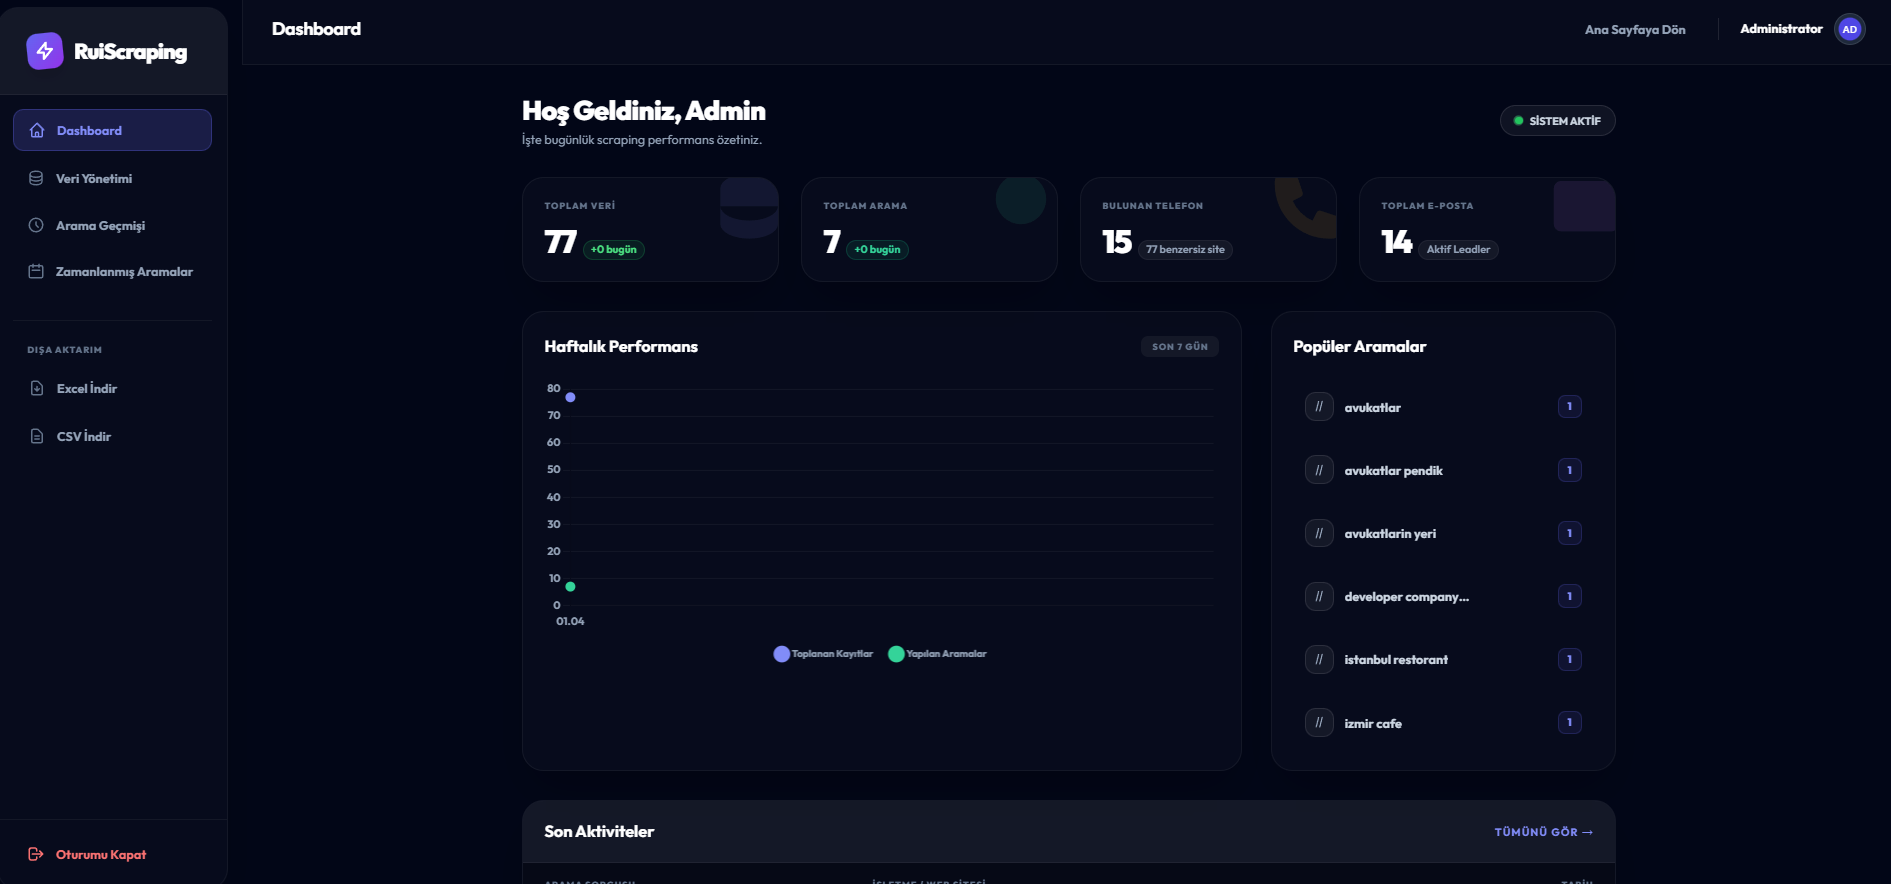Click the green status dot in Sistem Aktif
Image resolution: width=1891 pixels, height=884 pixels.
tap(1518, 121)
